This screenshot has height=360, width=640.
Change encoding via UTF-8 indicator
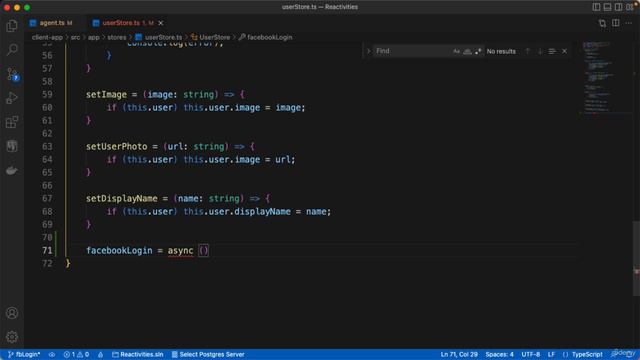pos(531,354)
